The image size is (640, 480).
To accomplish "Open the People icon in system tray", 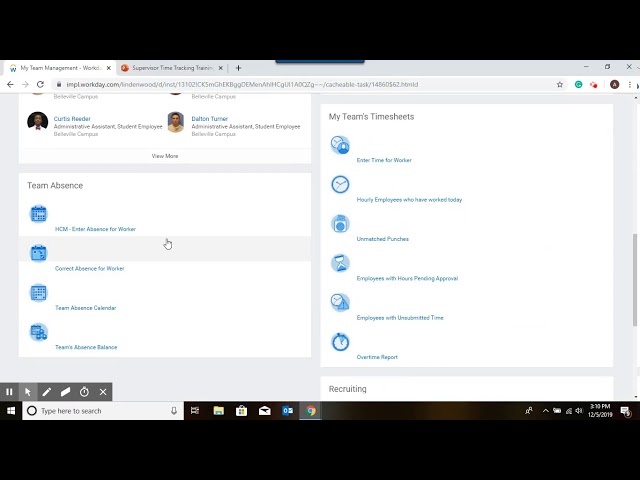I will click(529, 411).
